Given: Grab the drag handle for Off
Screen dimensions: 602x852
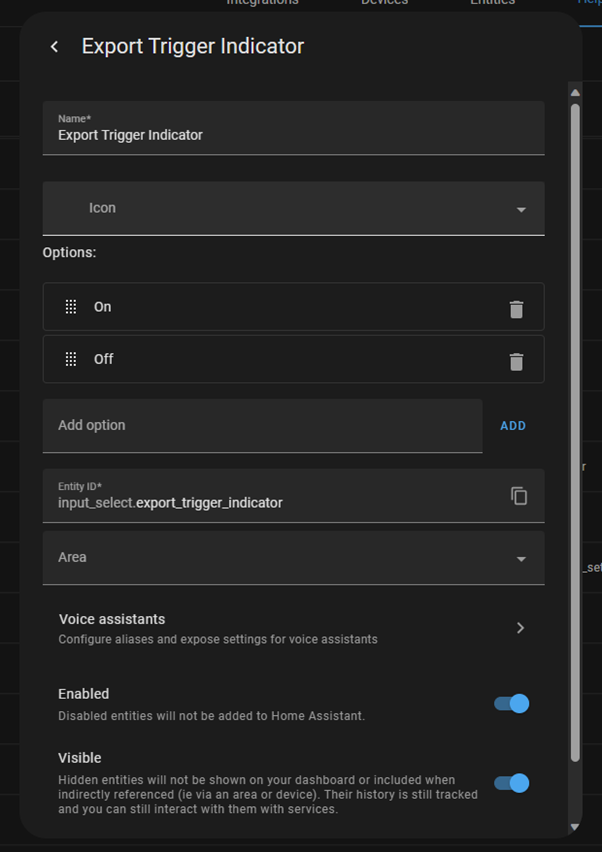Looking at the screenshot, I should tap(71, 359).
